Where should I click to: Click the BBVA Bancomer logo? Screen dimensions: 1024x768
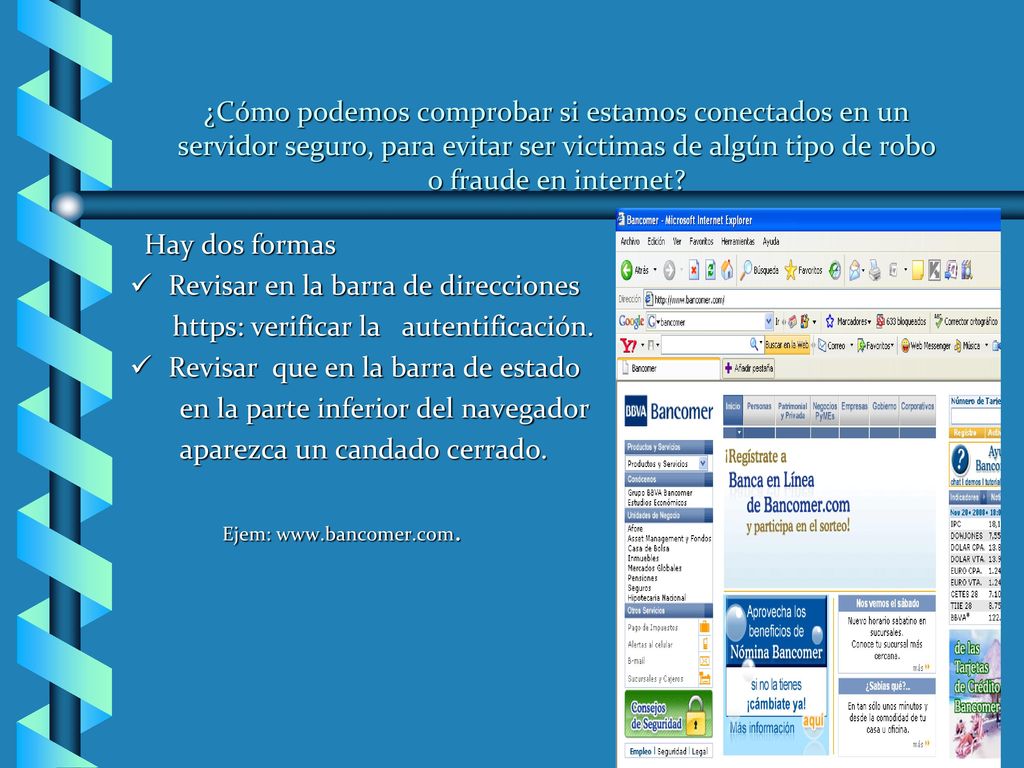coord(668,411)
